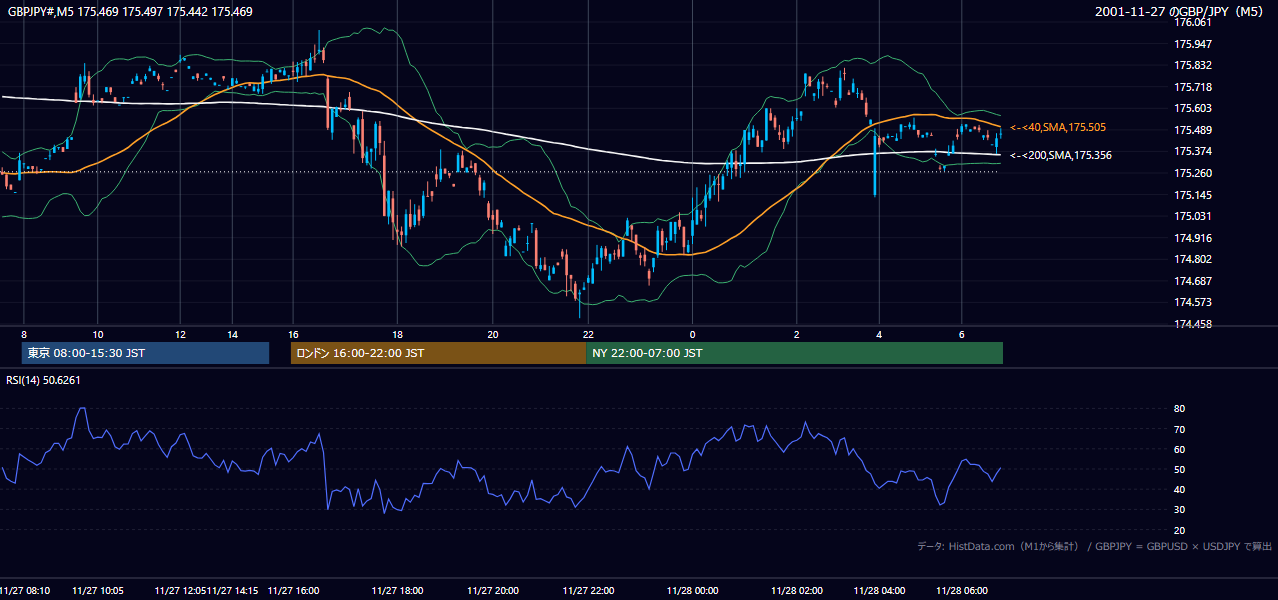
Task: Click price axis value 174.802
Action: pos(1193,259)
